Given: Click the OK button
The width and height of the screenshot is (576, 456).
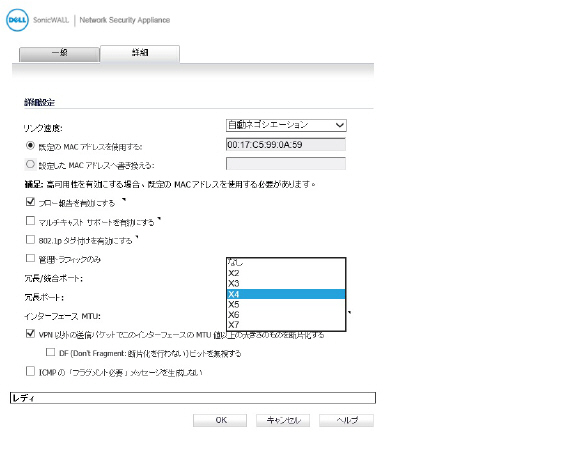Looking at the screenshot, I should [220, 420].
